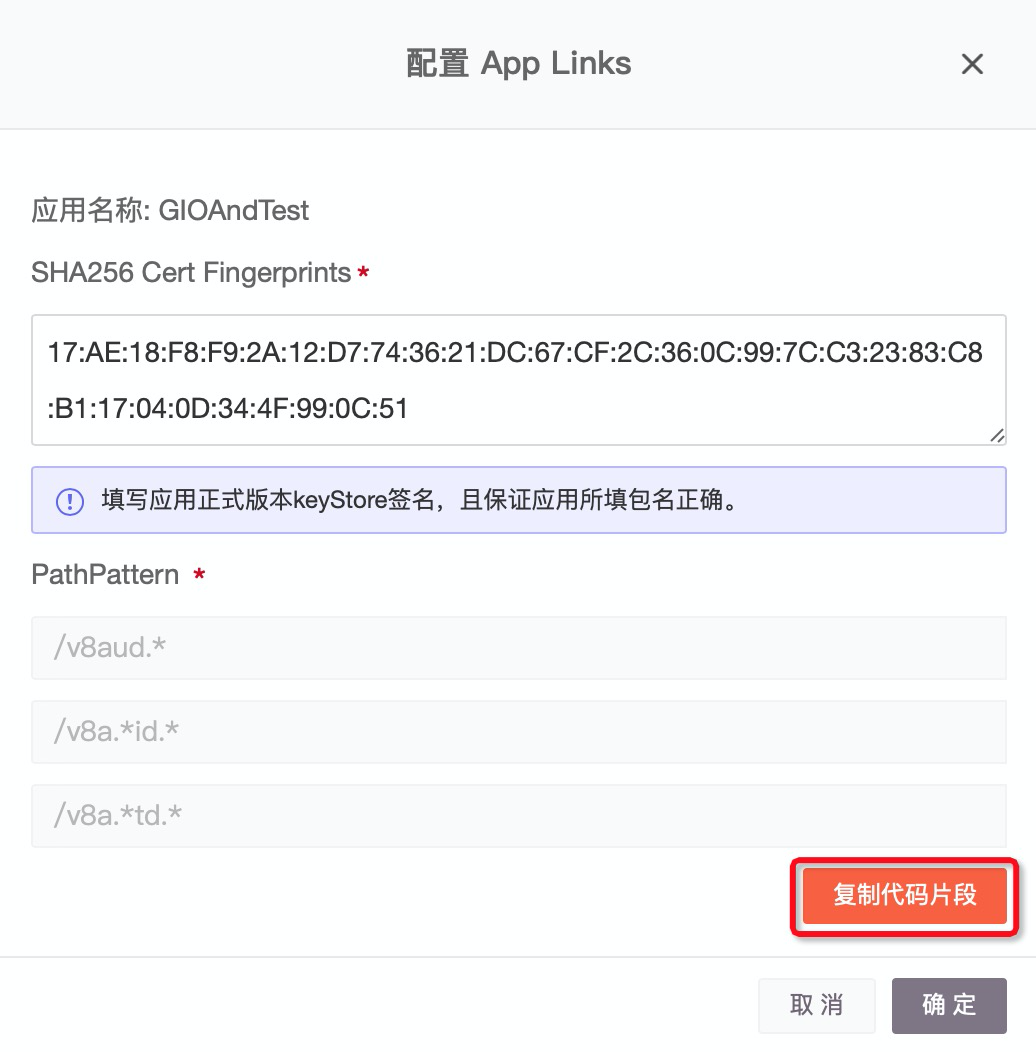Click the empty area right of hint text
This screenshot has height=1052, width=1036.
[x=870, y=501]
